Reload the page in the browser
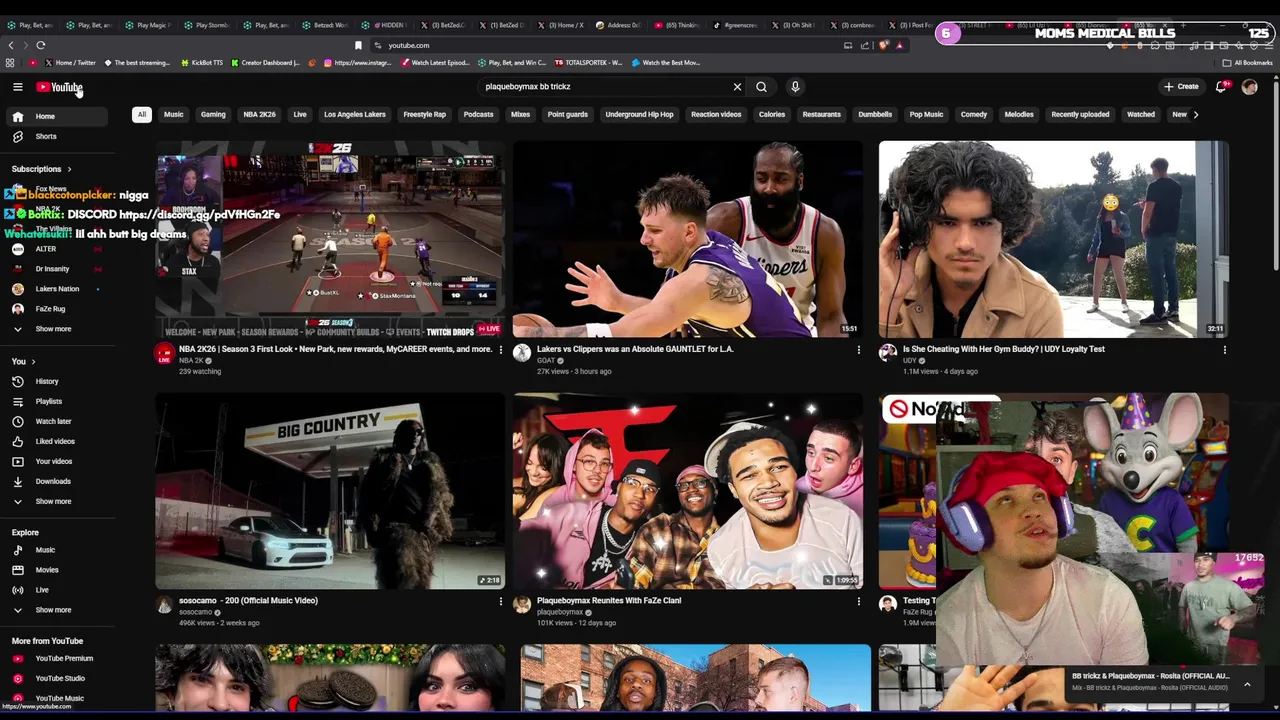The width and height of the screenshot is (1280, 720). click(x=41, y=45)
